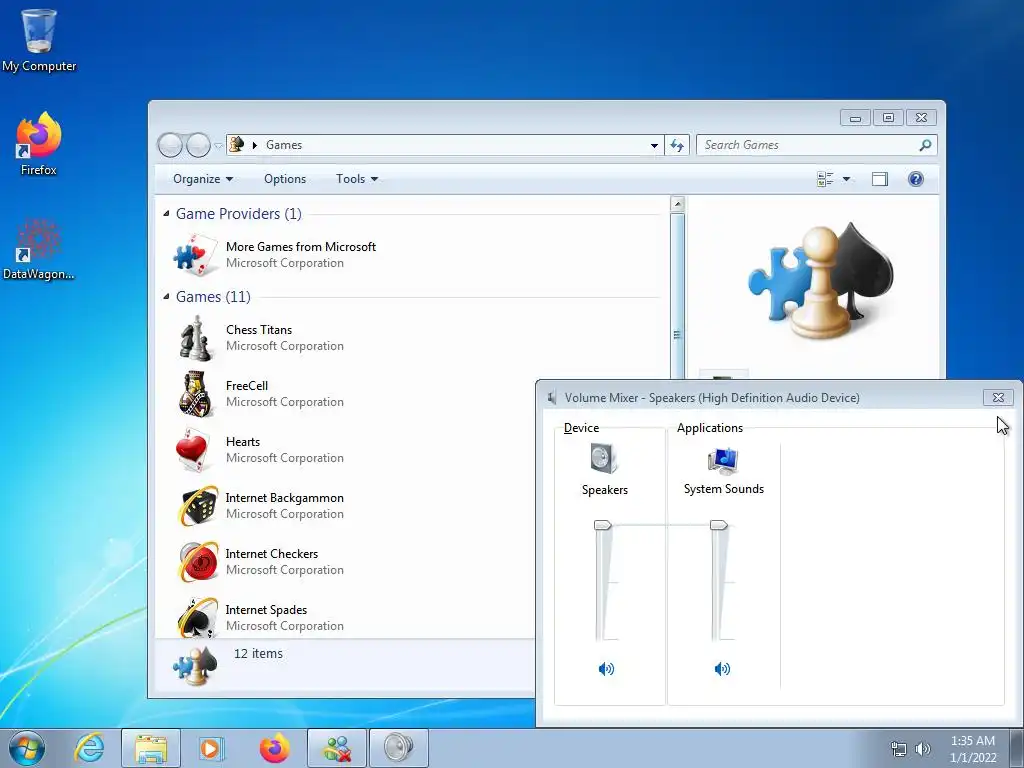Viewport: 1024px width, 768px height.
Task: Click the Show desktop button
Action: (1017, 748)
